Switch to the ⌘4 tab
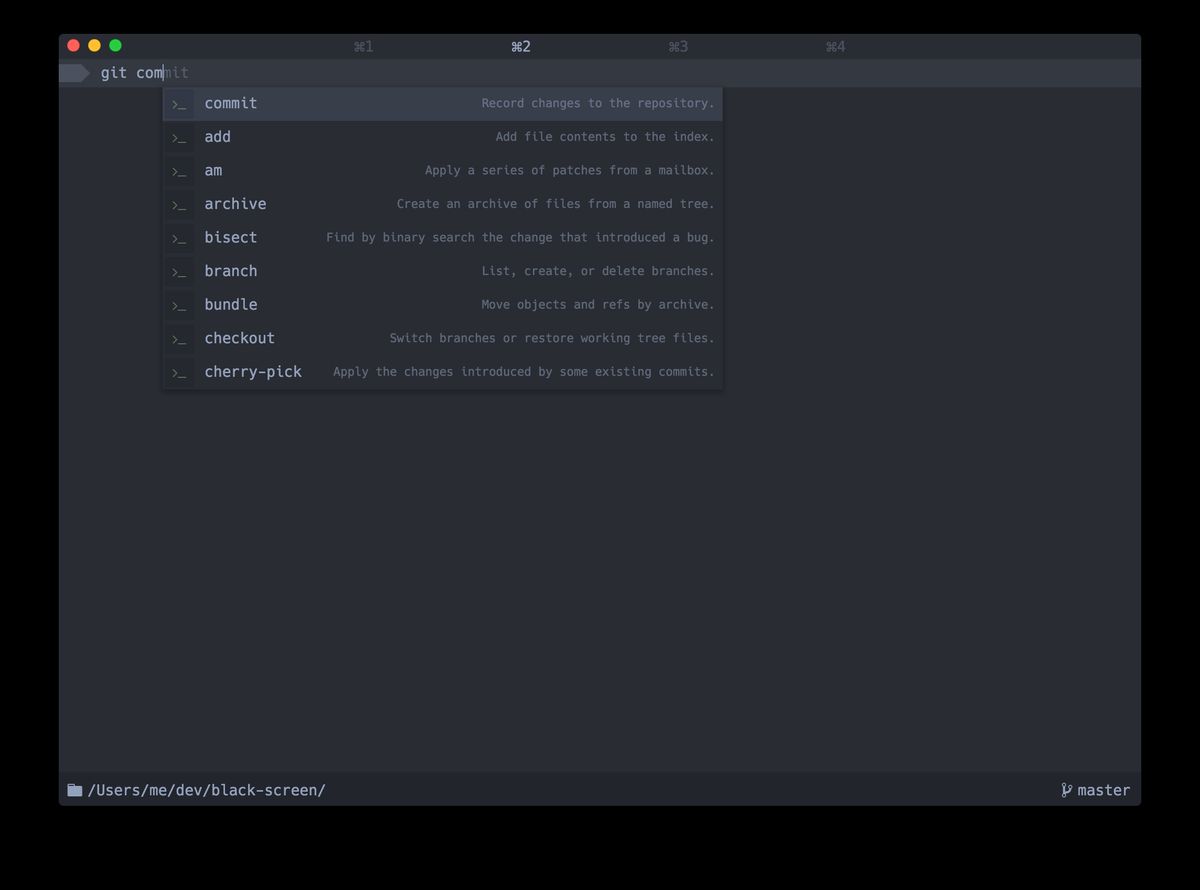 point(836,45)
